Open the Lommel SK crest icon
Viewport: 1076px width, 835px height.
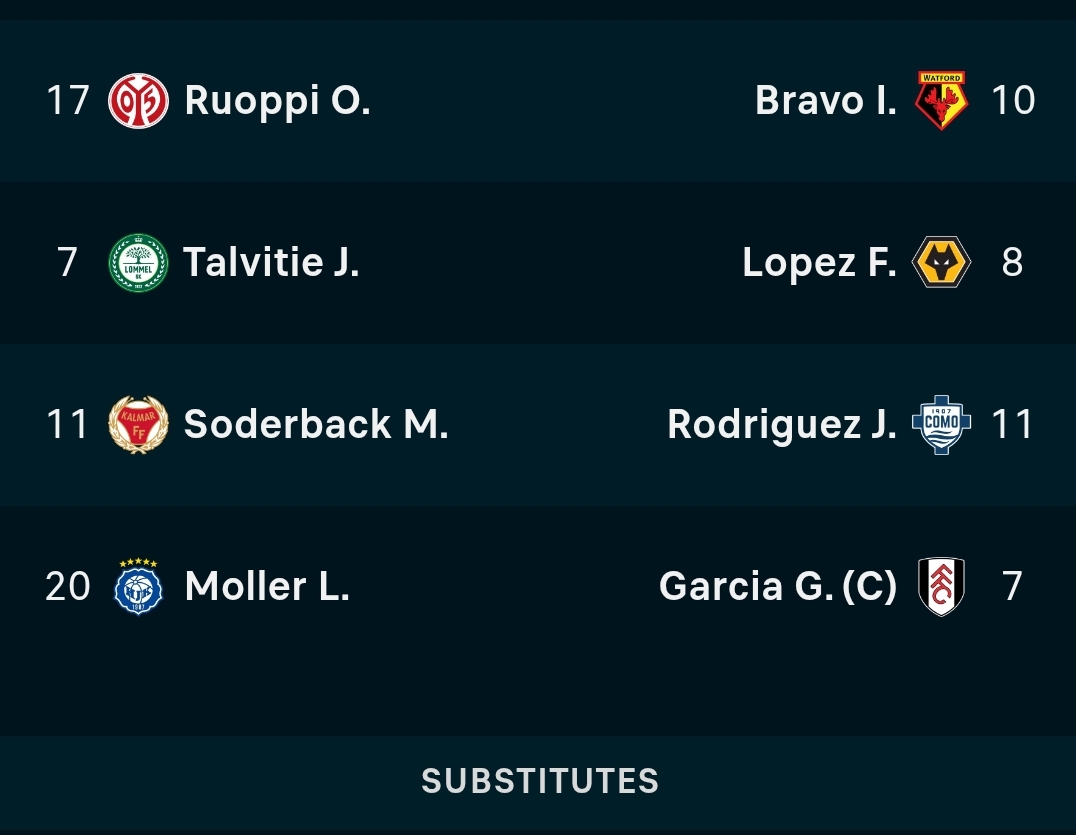point(138,263)
